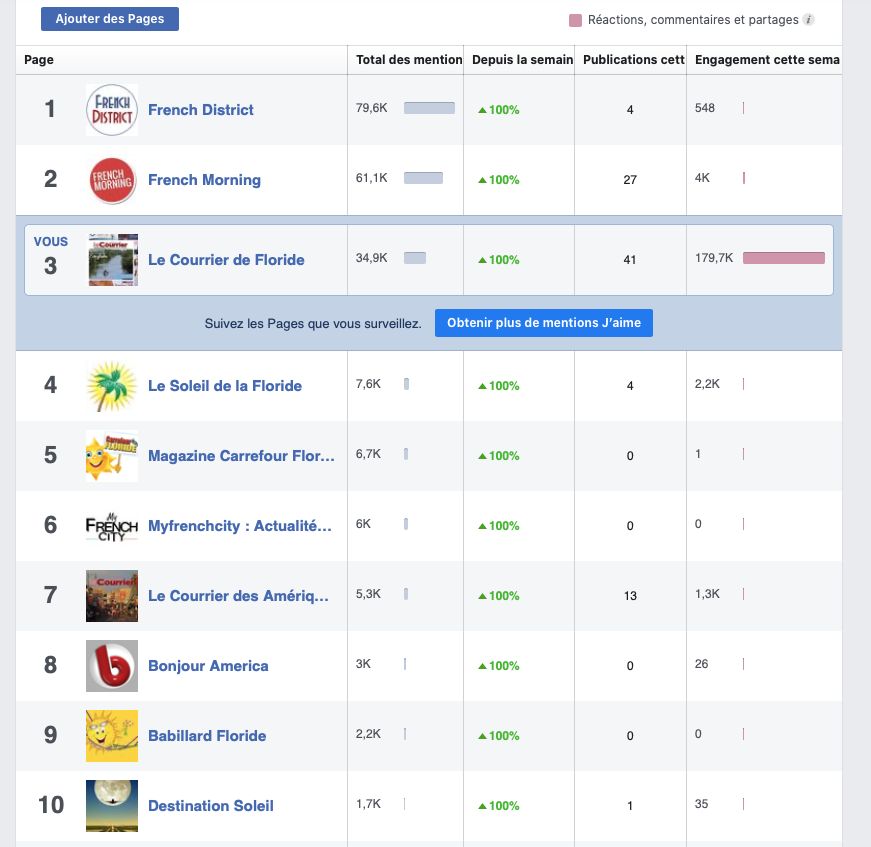Click the French Morning red logo
Image resolution: width=871 pixels, height=847 pixels.
click(x=112, y=180)
